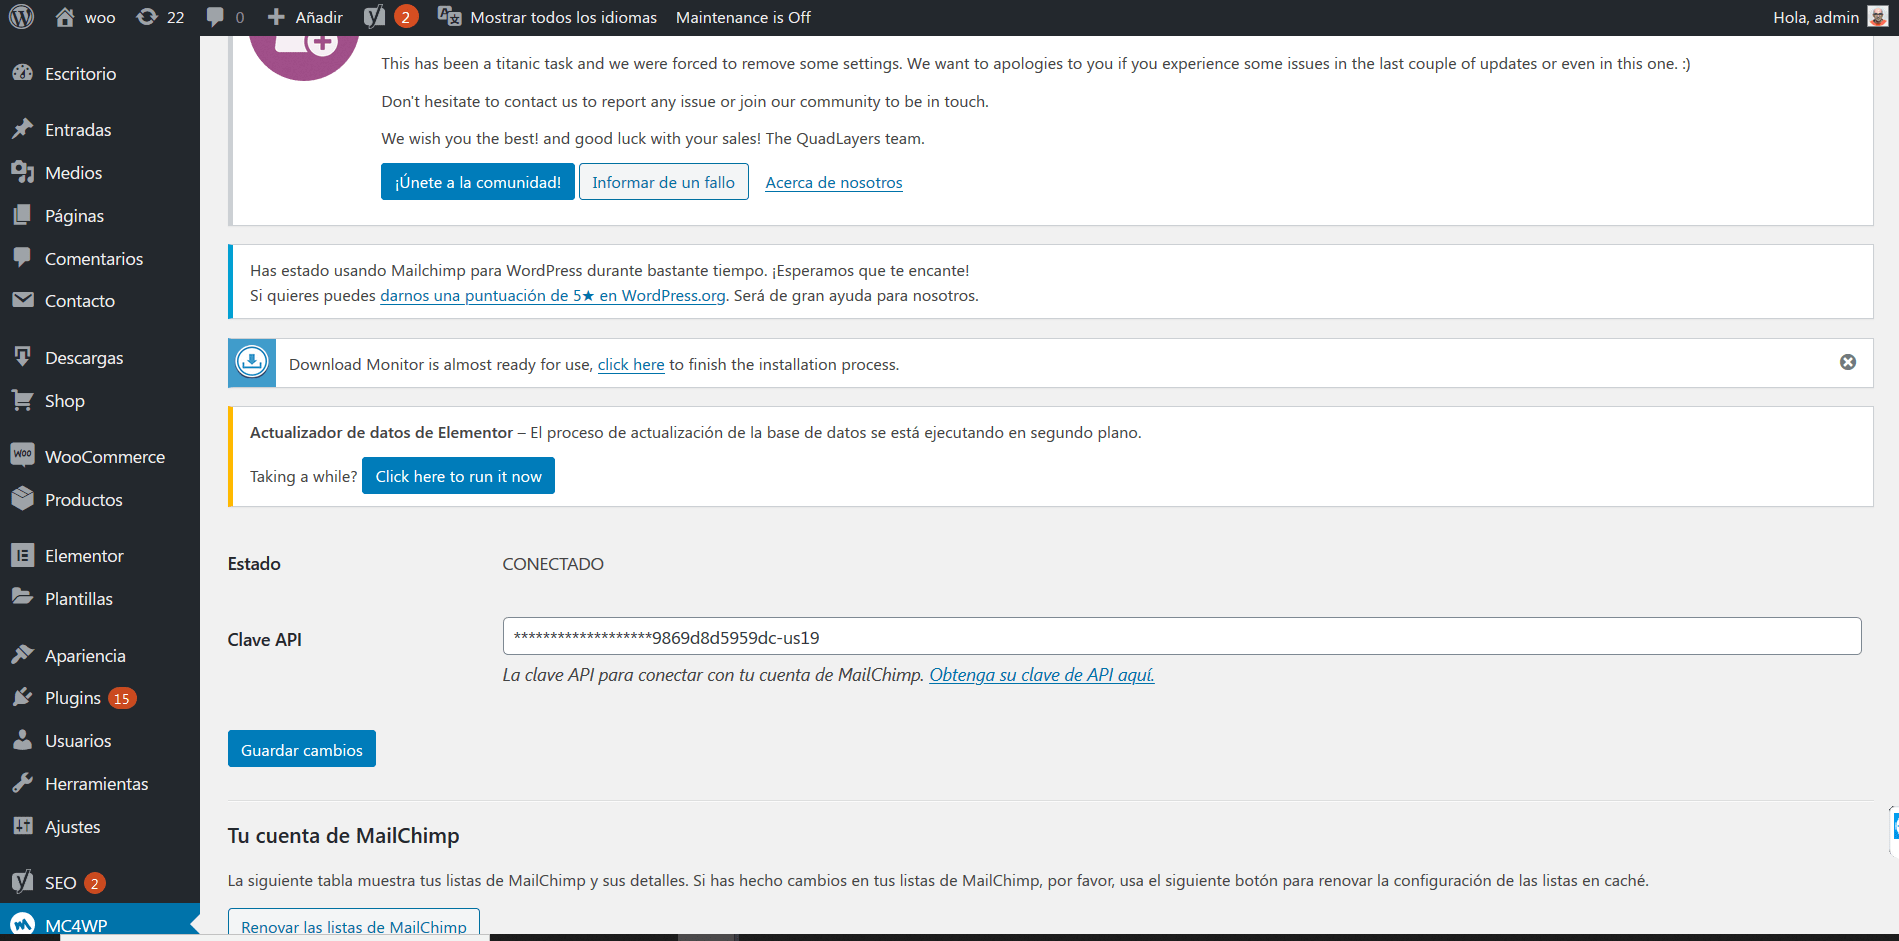Screen dimensions: 1899x941
Task: Click the Plantillas folder icon
Action: click(22, 597)
